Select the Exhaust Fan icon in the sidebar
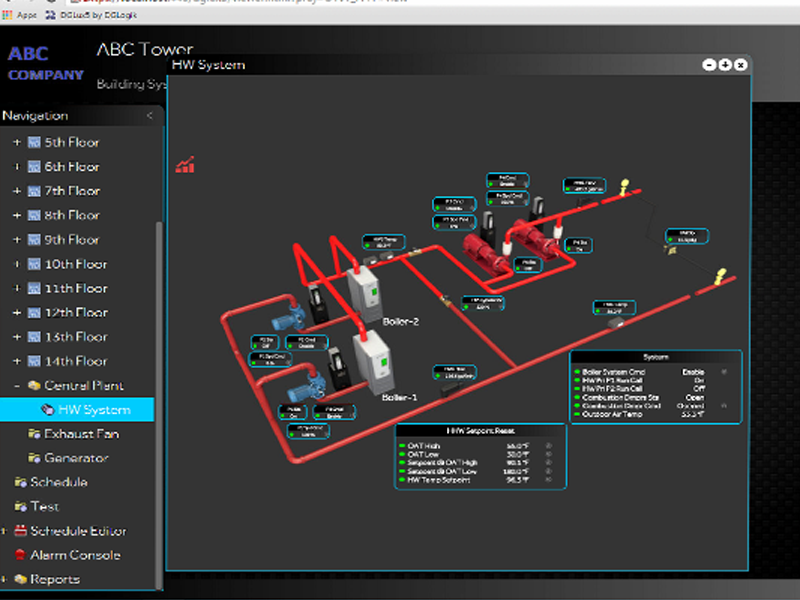Viewport: 800px width, 600px height. 34,434
